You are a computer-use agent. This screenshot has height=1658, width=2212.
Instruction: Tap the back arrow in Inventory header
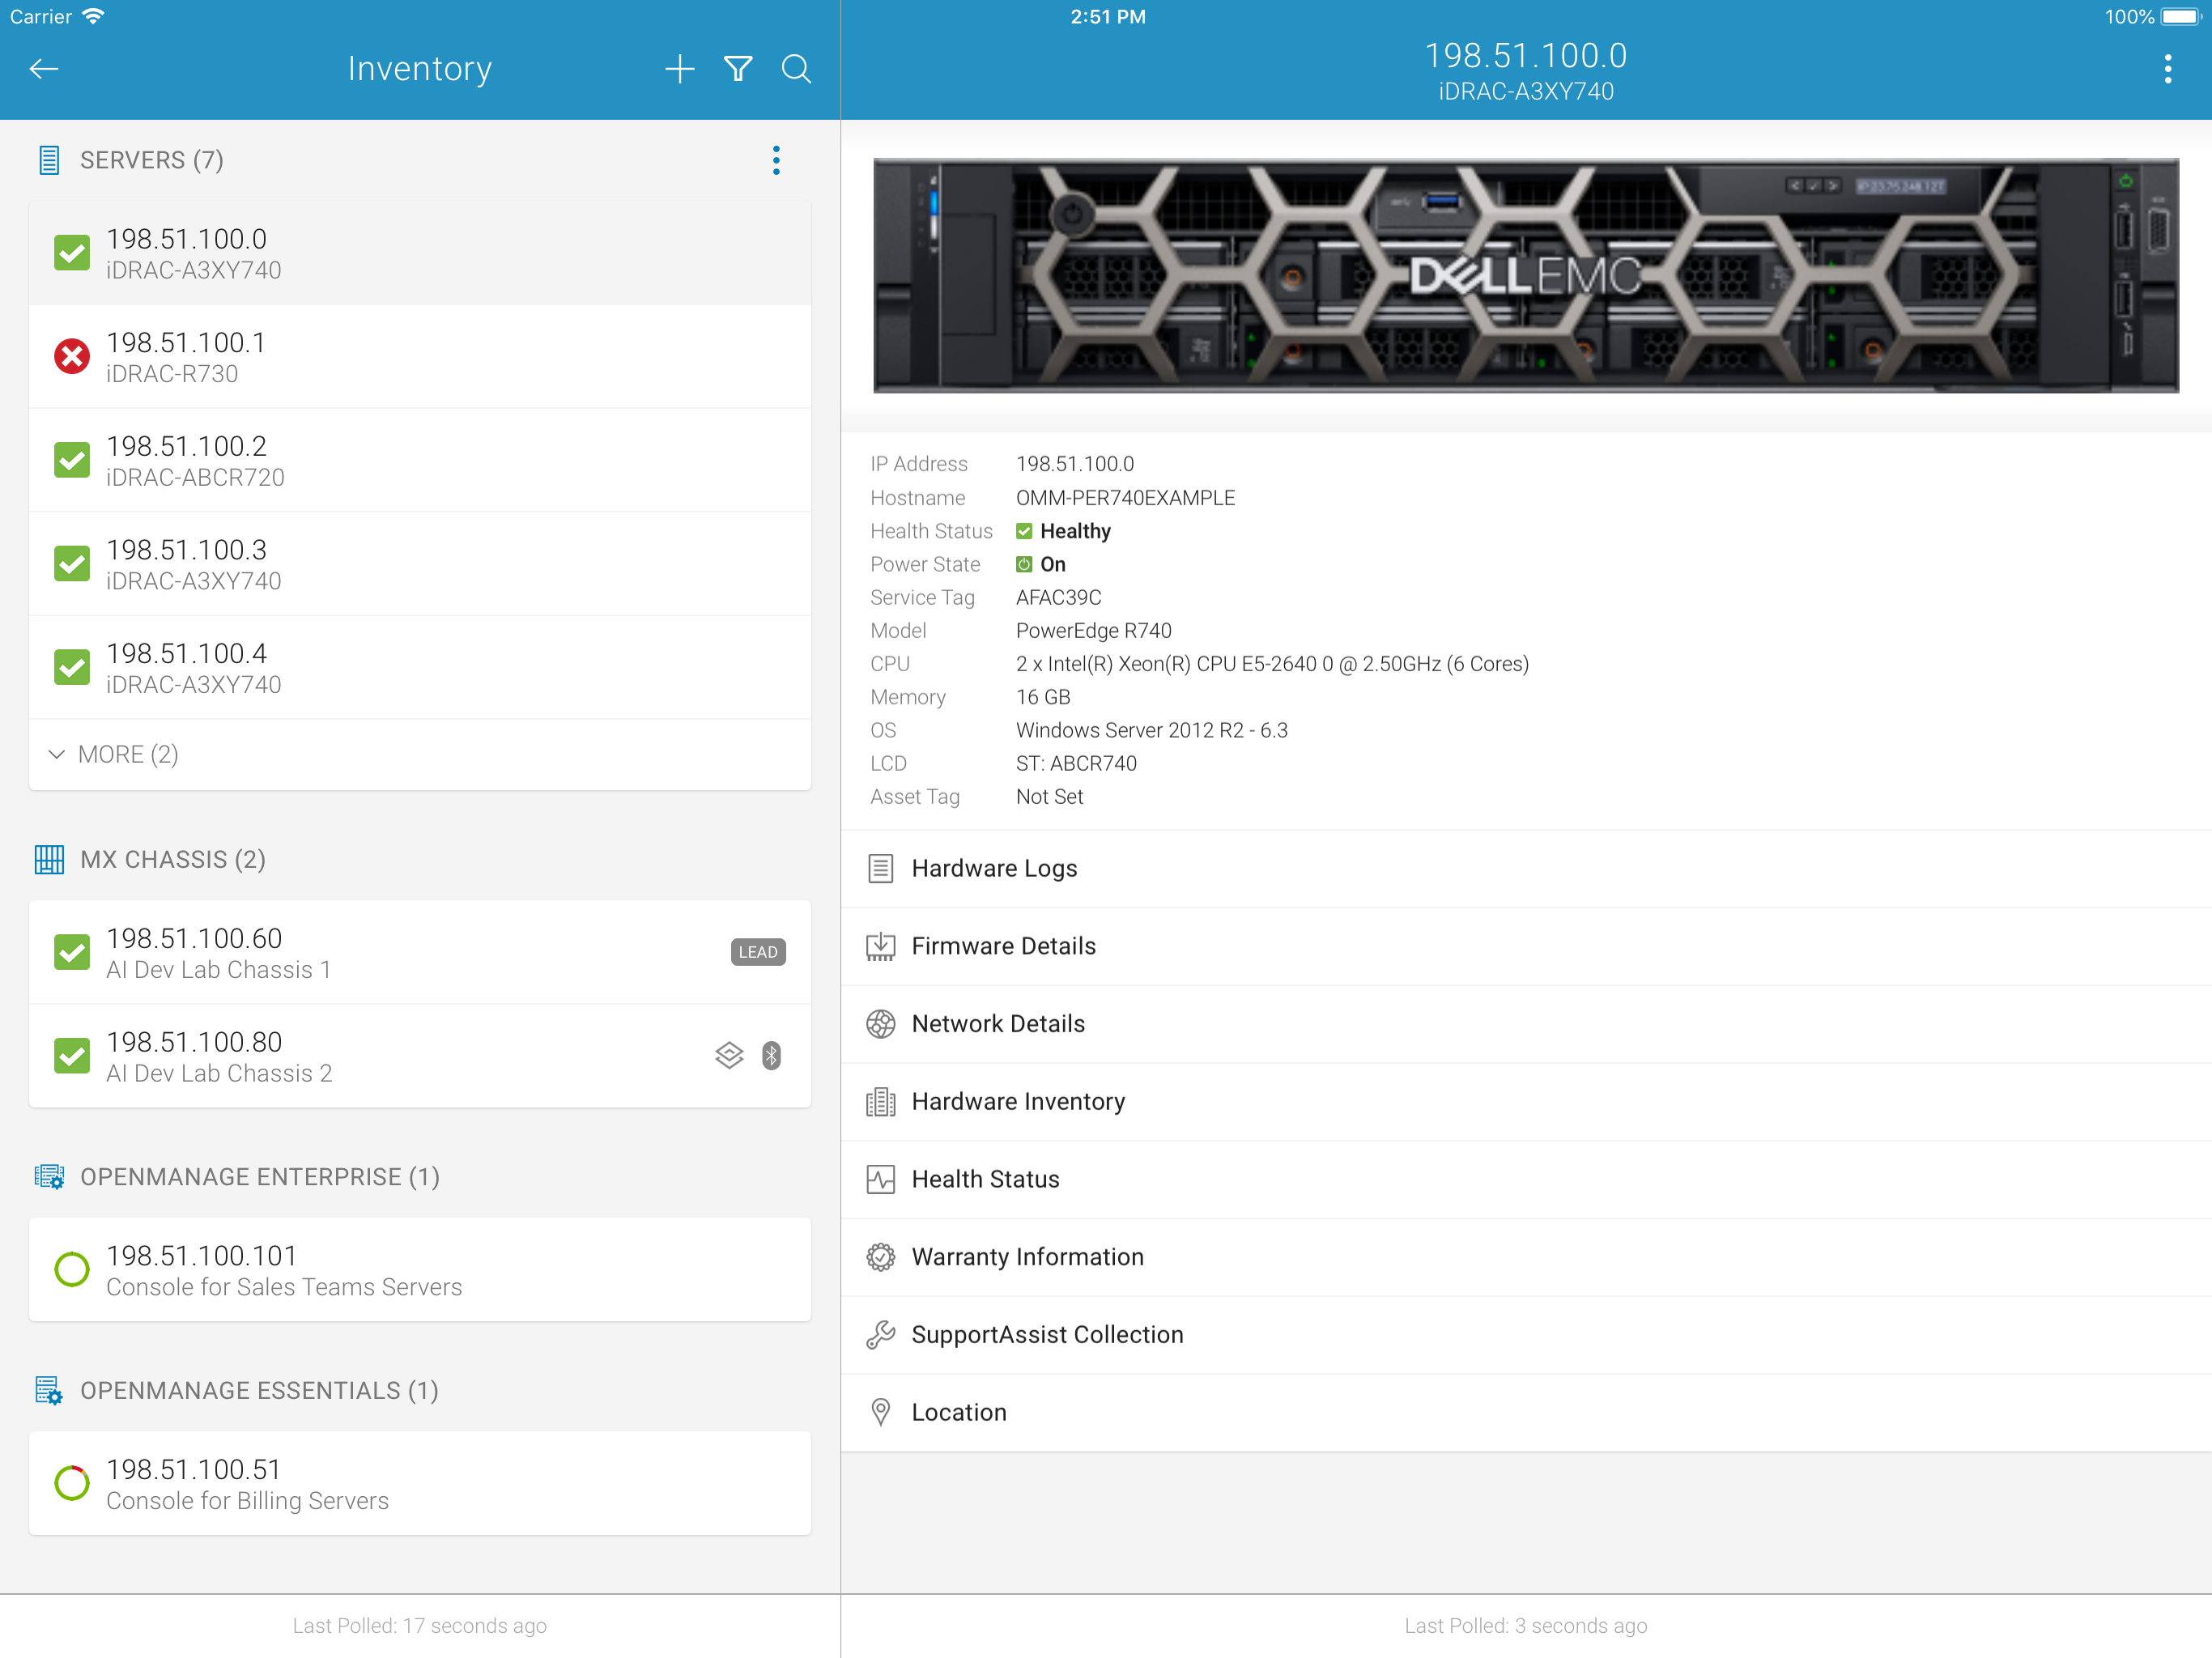click(44, 69)
